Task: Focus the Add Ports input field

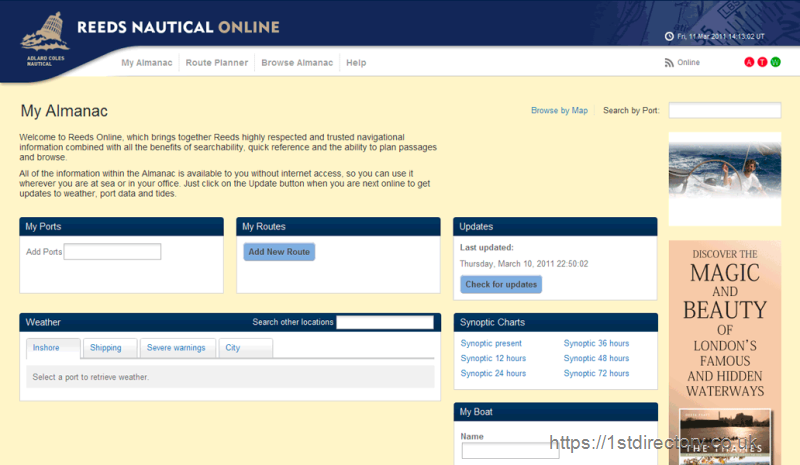Action: [x=112, y=252]
